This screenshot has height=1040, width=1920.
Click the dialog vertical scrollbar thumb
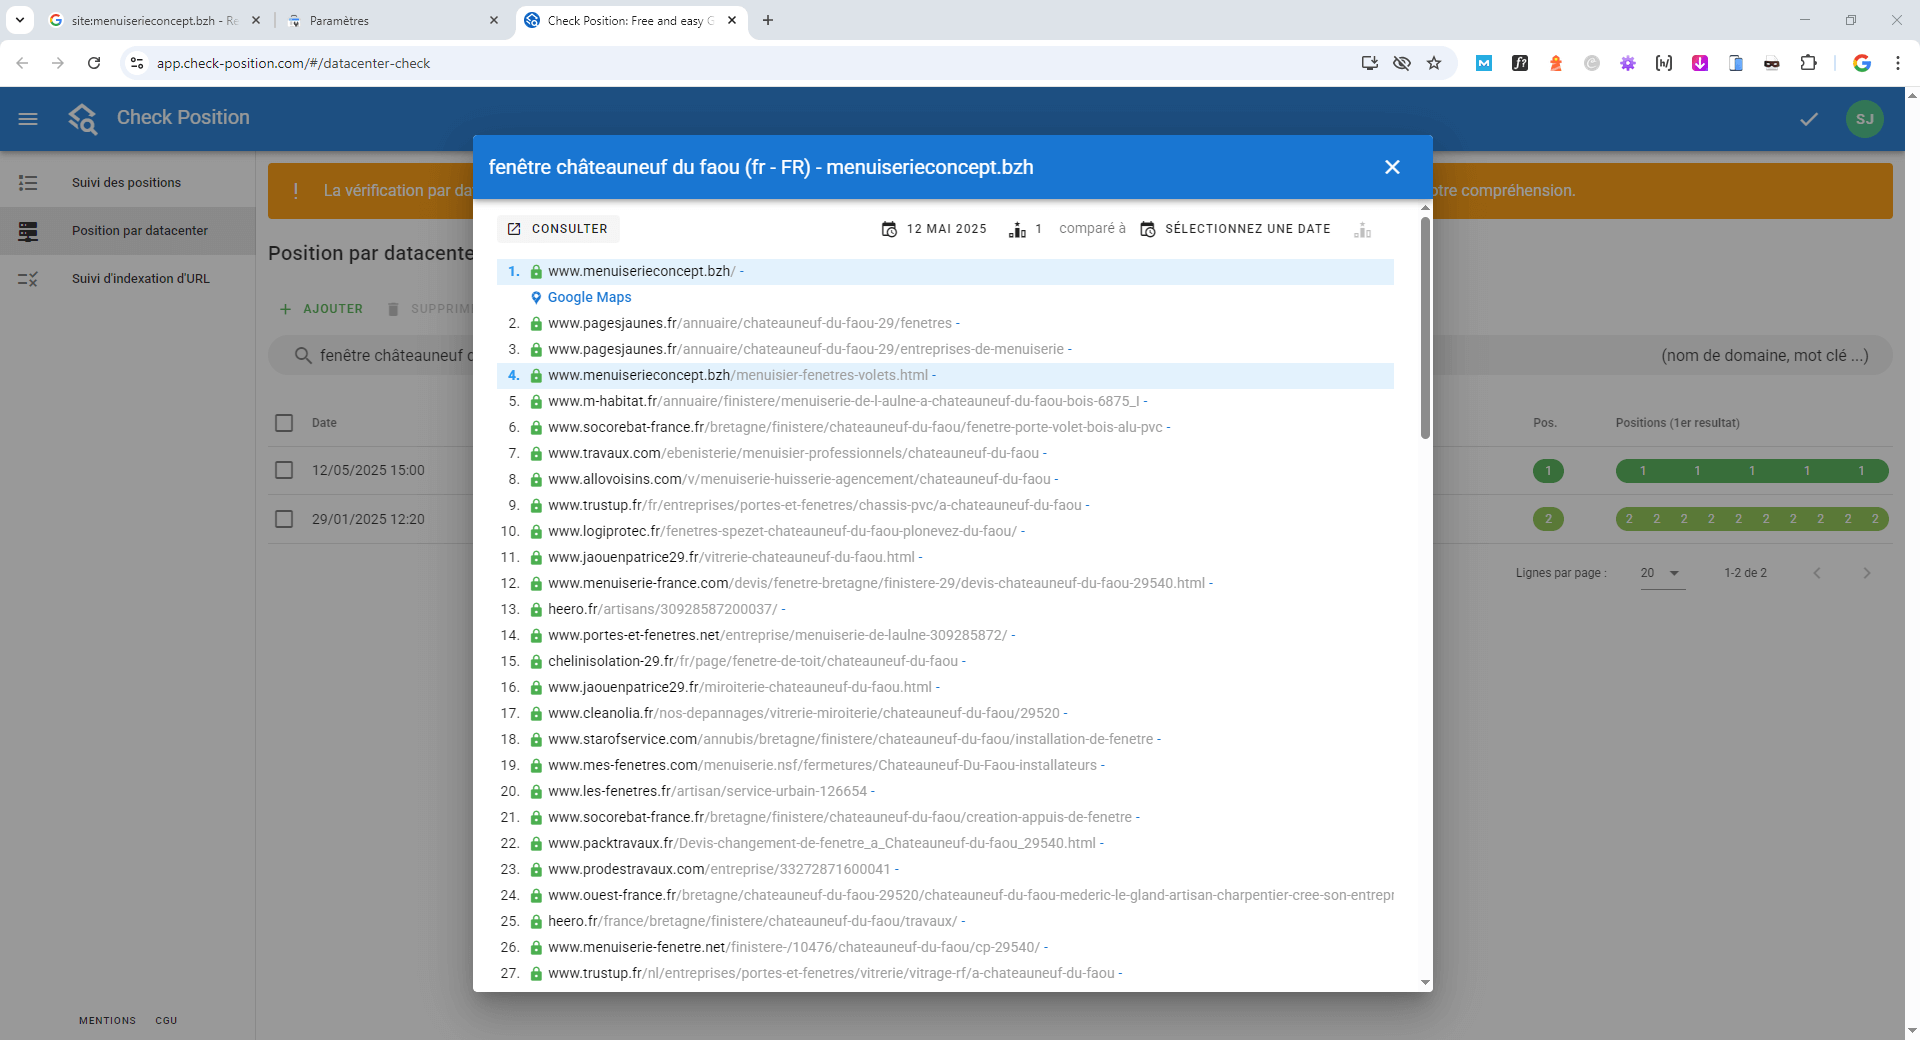click(1425, 327)
